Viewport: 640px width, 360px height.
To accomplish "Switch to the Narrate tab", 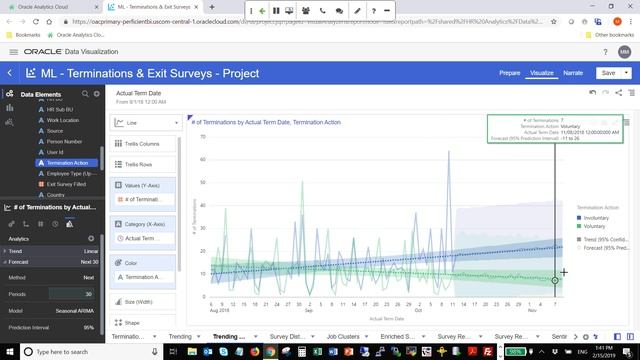I will (573, 73).
